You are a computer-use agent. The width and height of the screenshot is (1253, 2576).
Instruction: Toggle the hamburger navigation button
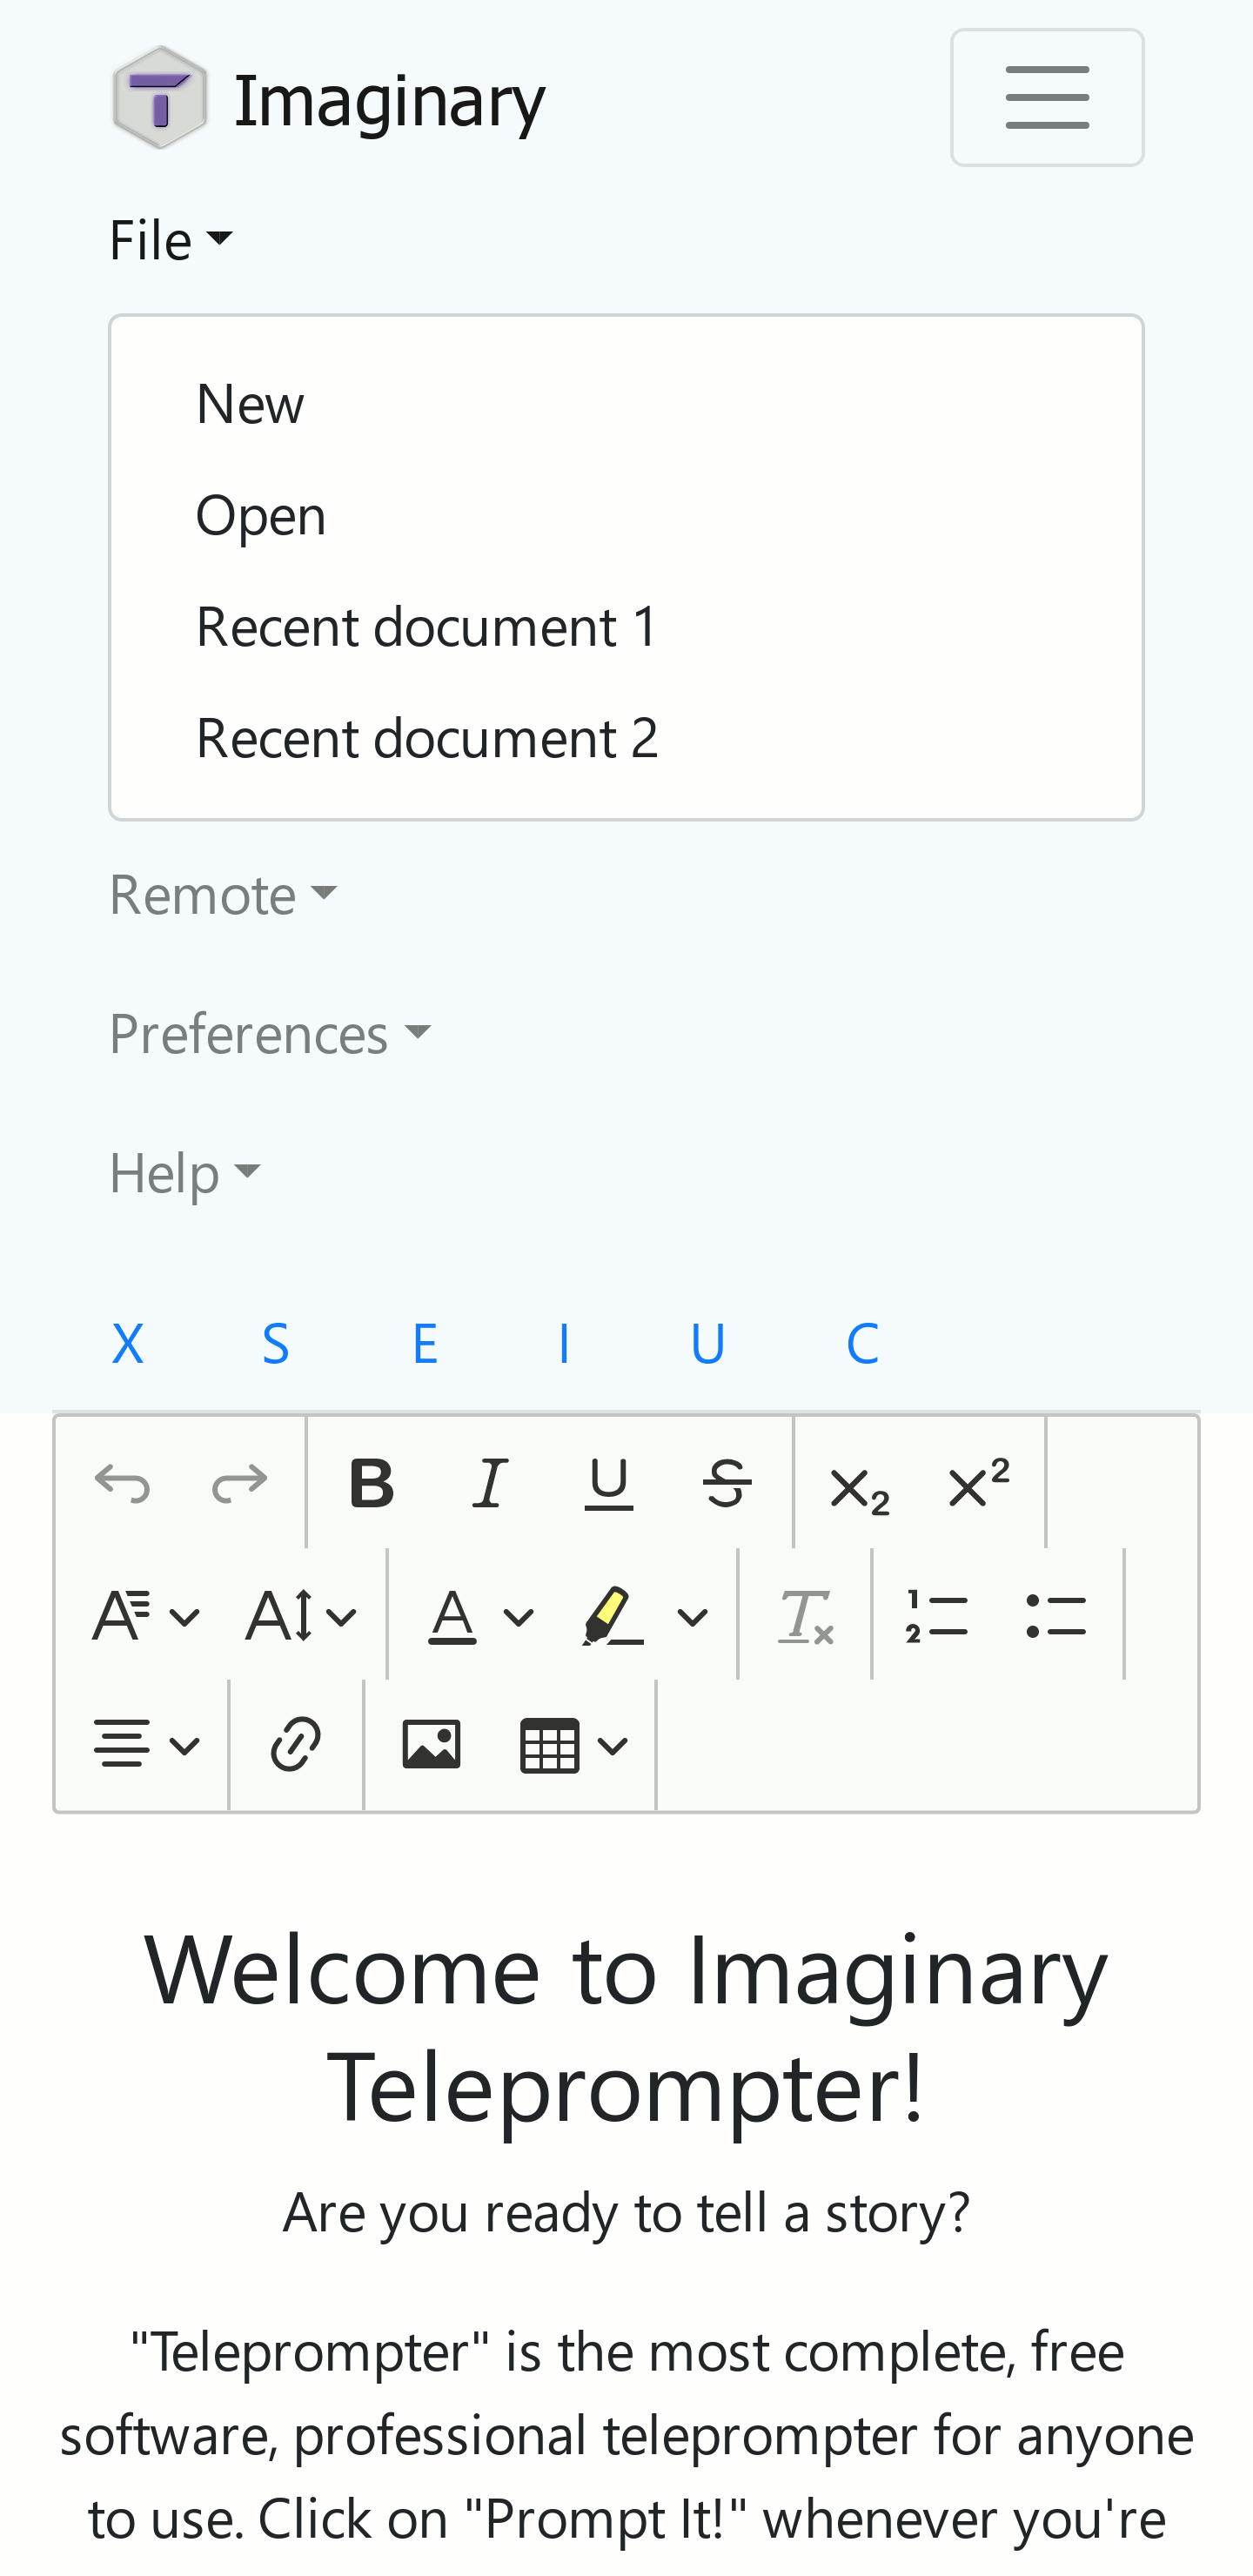click(x=1046, y=97)
